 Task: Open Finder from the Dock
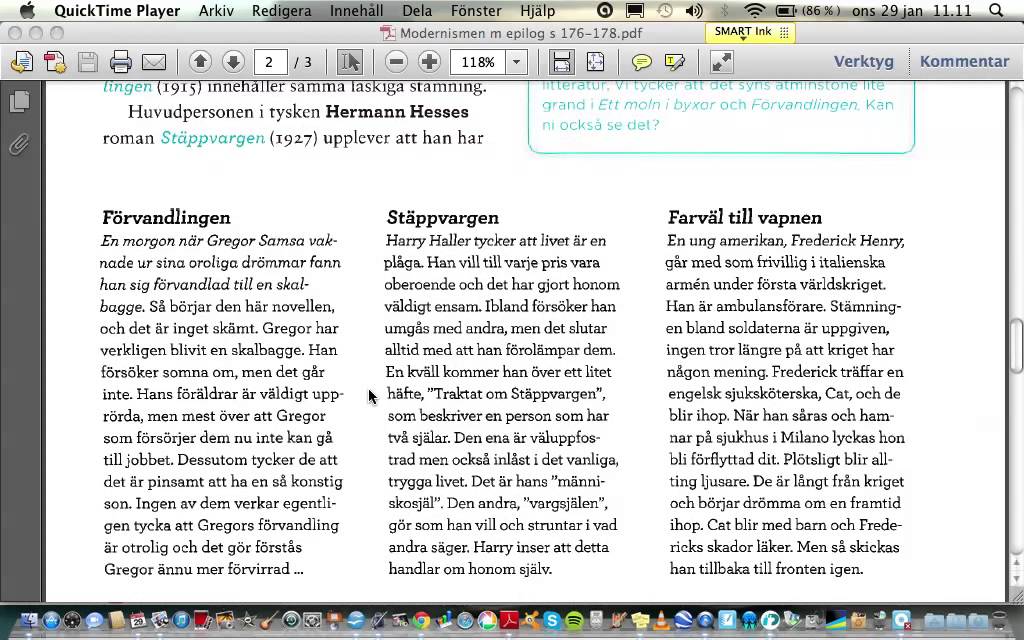click(29, 620)
